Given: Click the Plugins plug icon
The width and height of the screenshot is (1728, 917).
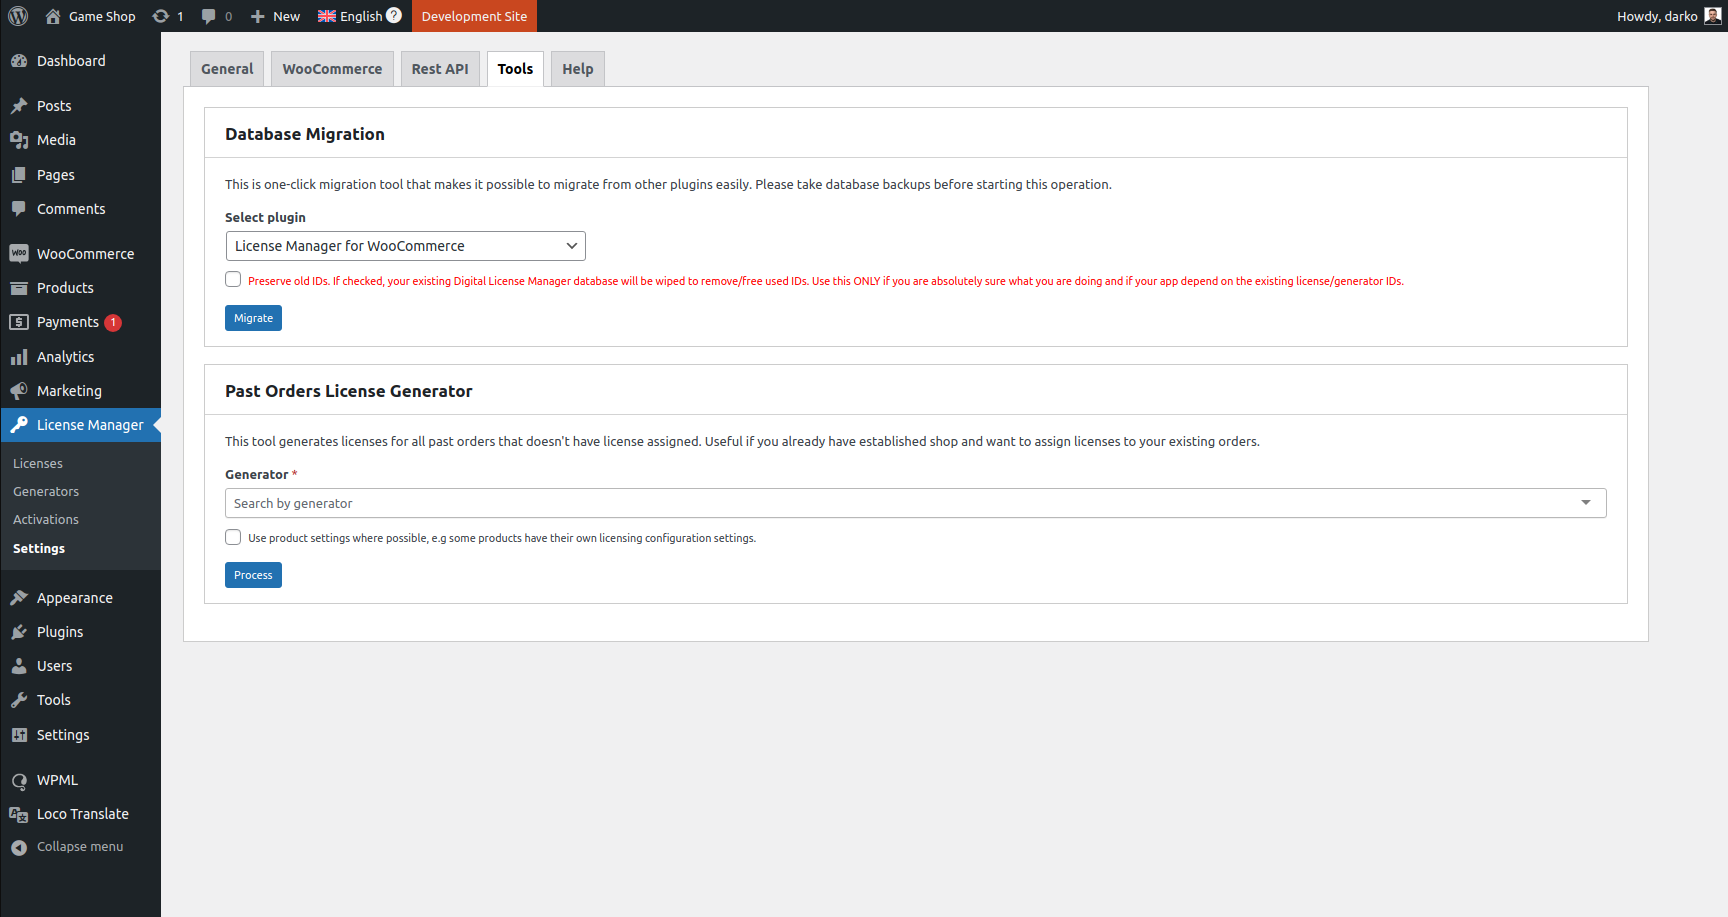Looking at the screenshot, I should [19, 632].
